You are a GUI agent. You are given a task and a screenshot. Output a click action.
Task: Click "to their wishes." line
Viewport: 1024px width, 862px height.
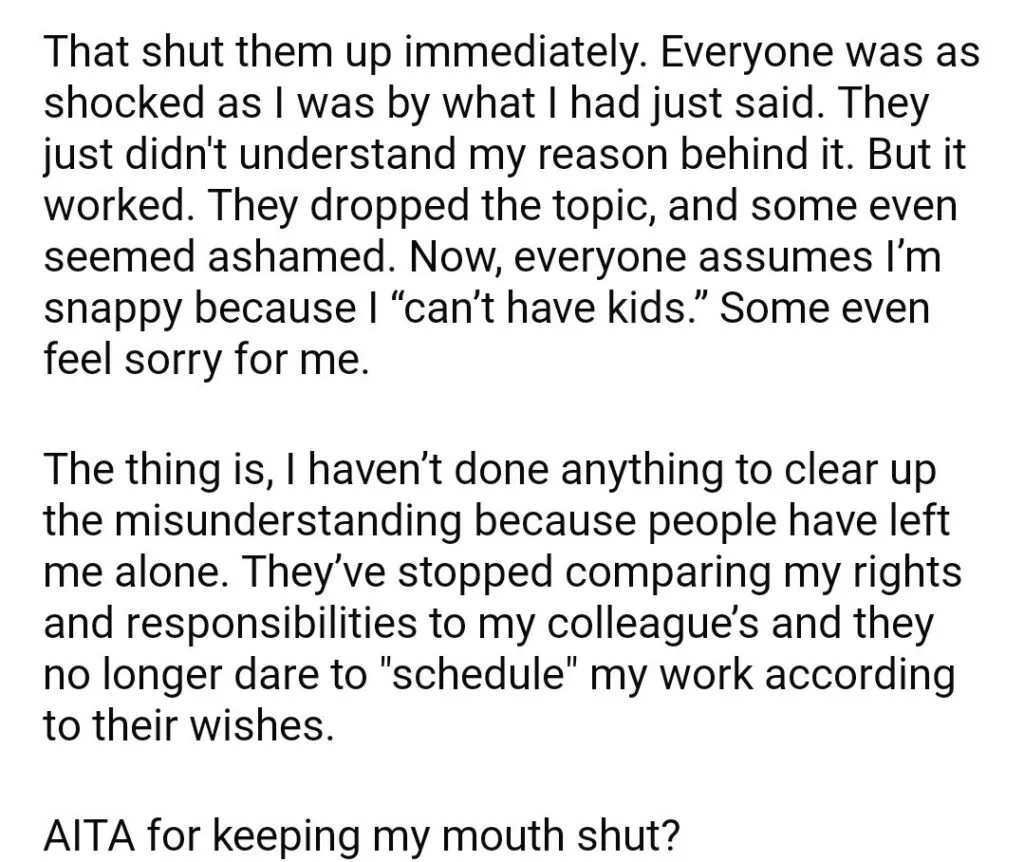pos(189,726)
